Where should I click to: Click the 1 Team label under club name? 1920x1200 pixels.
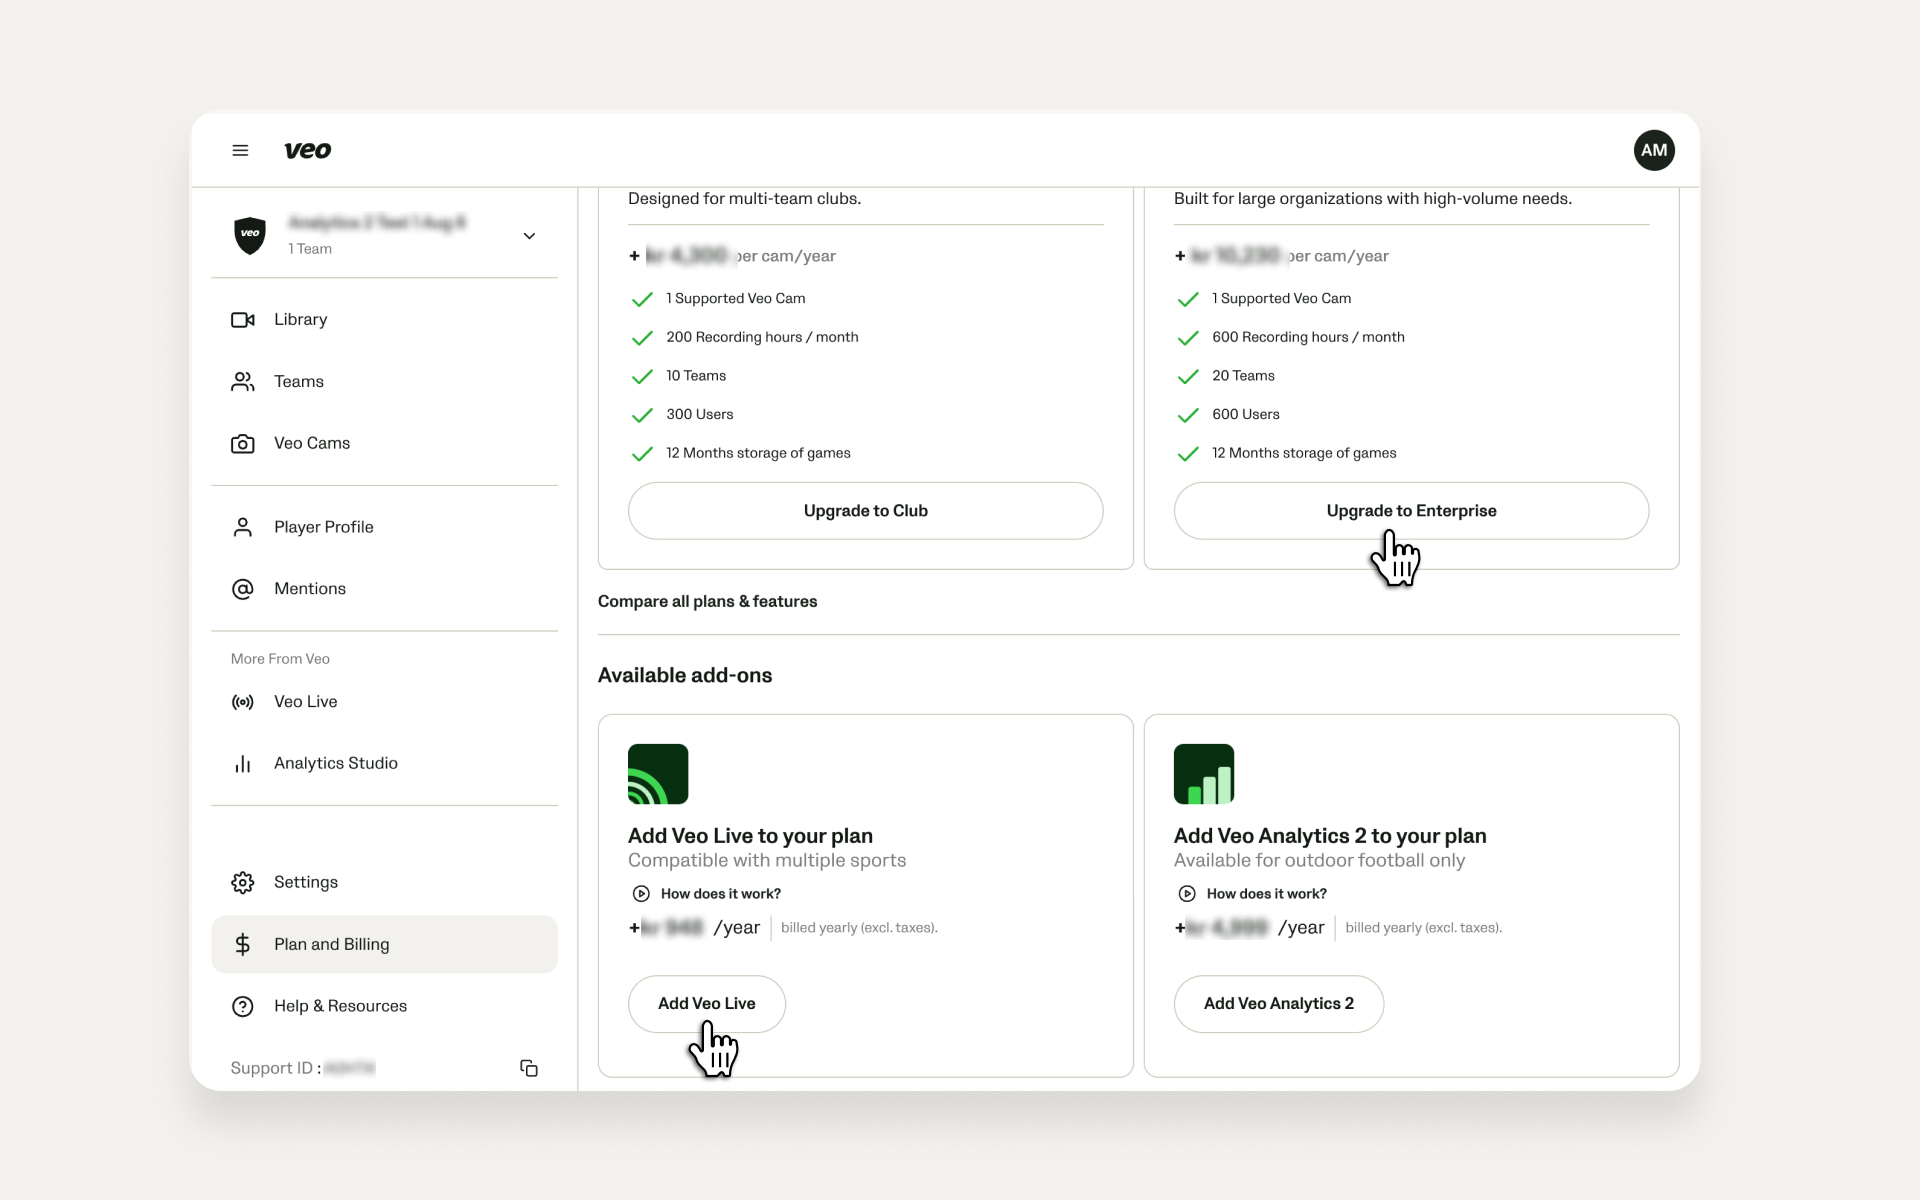[310, 249]
